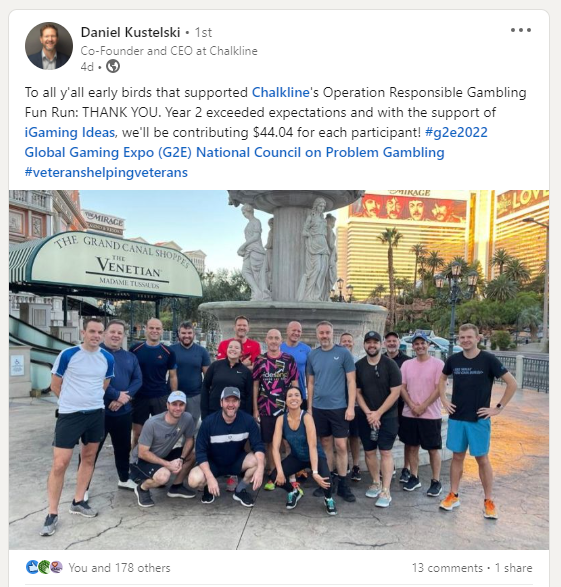Show the 13 comments
561x587 pixels.
tap(447, 568)
